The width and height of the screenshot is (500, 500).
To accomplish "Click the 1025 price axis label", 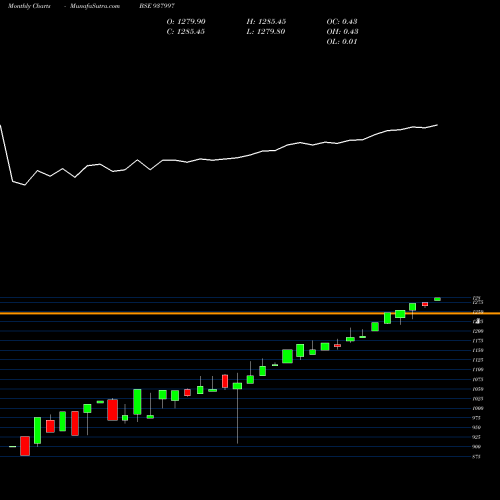I will [478, 399].
